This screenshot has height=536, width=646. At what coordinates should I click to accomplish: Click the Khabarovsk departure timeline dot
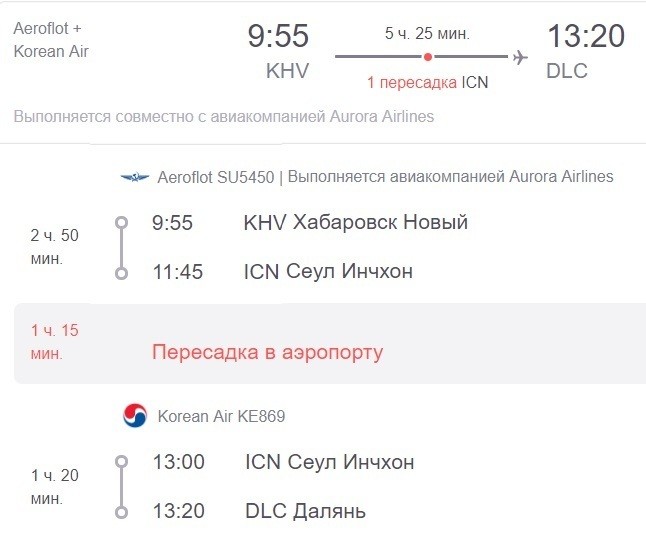click(x=122, y=222)
